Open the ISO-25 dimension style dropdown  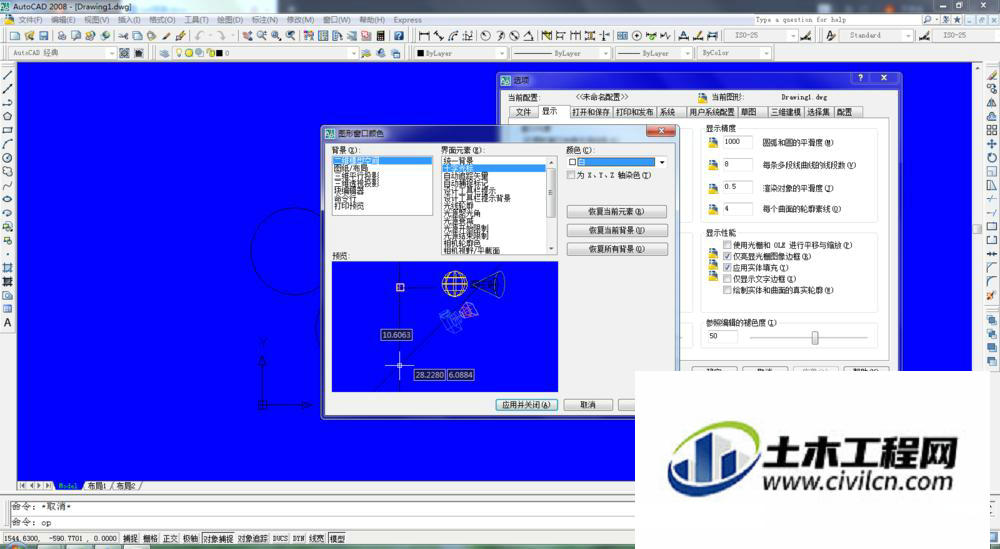[793, 36]
